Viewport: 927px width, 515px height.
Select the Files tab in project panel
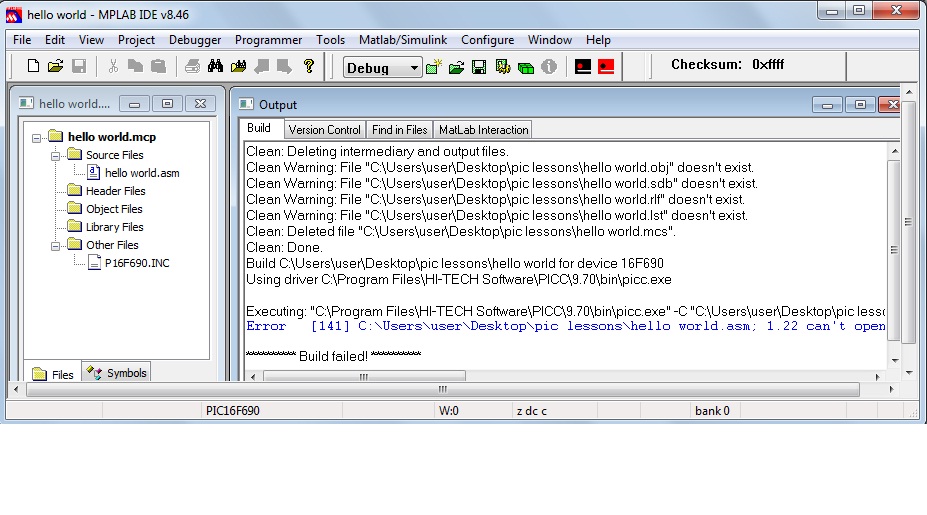click(x=53, y=374)
